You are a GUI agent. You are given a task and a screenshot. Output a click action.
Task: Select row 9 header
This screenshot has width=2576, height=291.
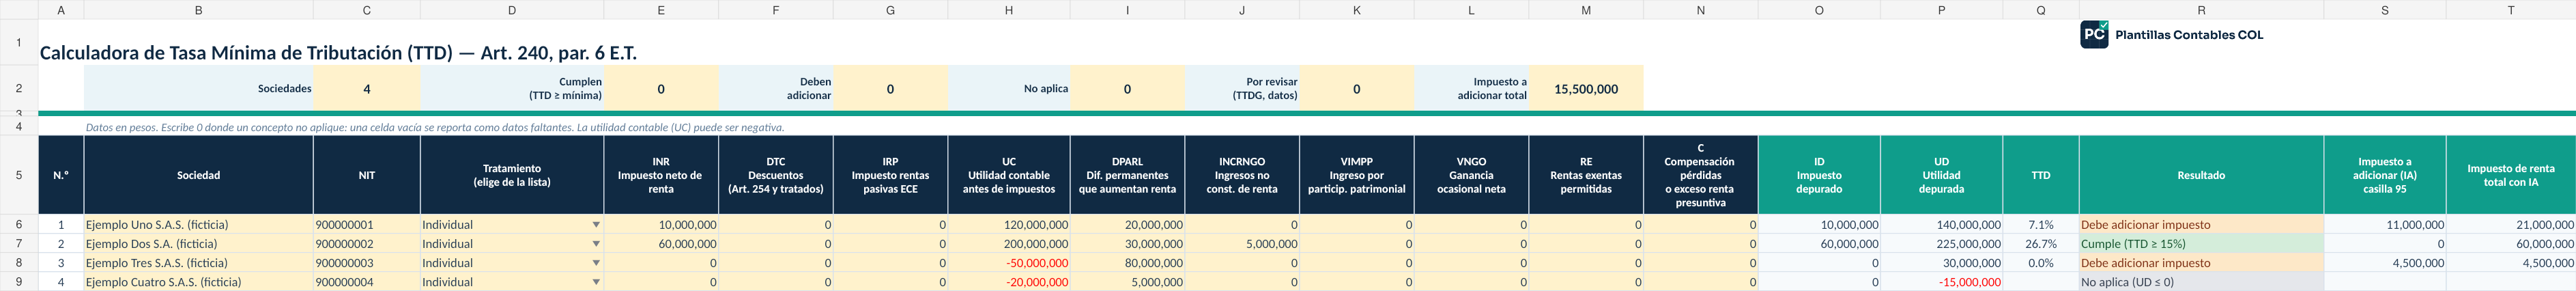pos(19,282)
